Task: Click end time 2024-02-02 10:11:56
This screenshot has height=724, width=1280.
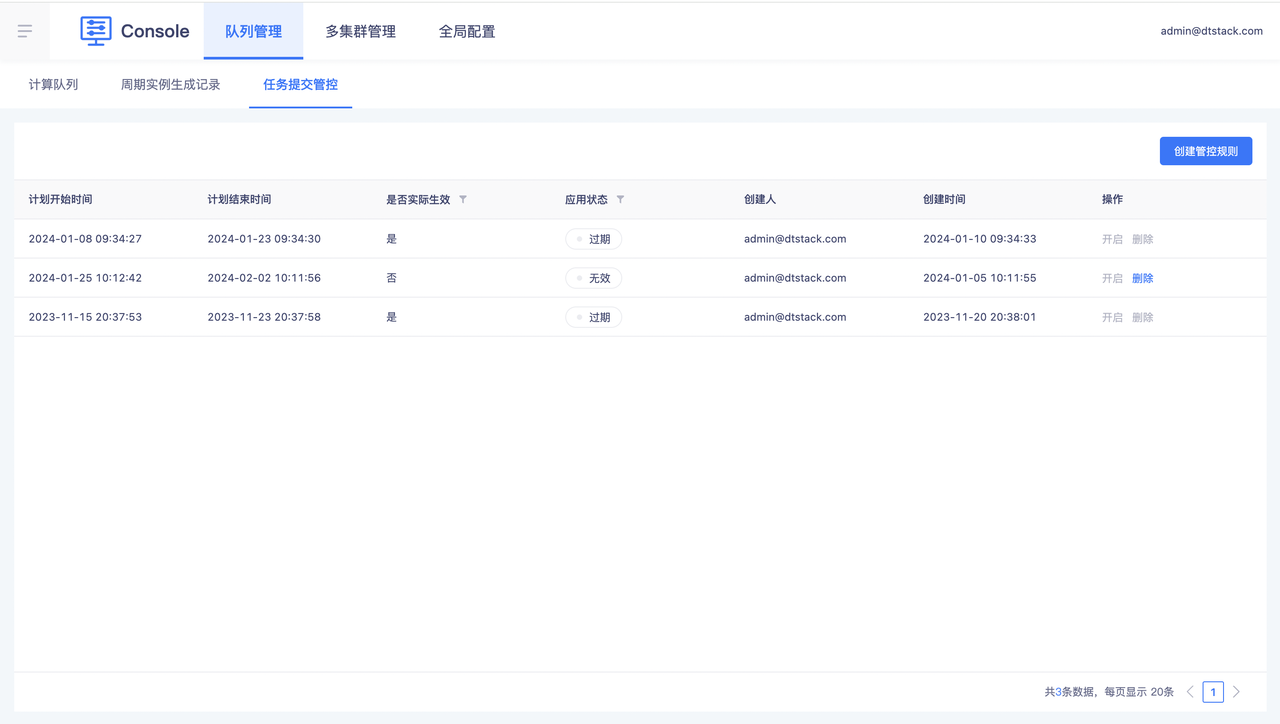Action: tap(264, 278)
